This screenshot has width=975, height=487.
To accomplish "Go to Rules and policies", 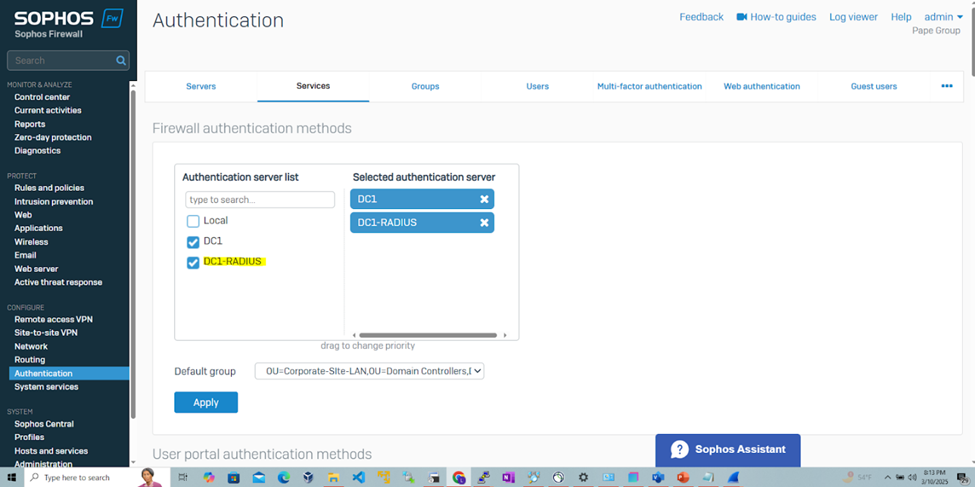I will tap(49, 188).
